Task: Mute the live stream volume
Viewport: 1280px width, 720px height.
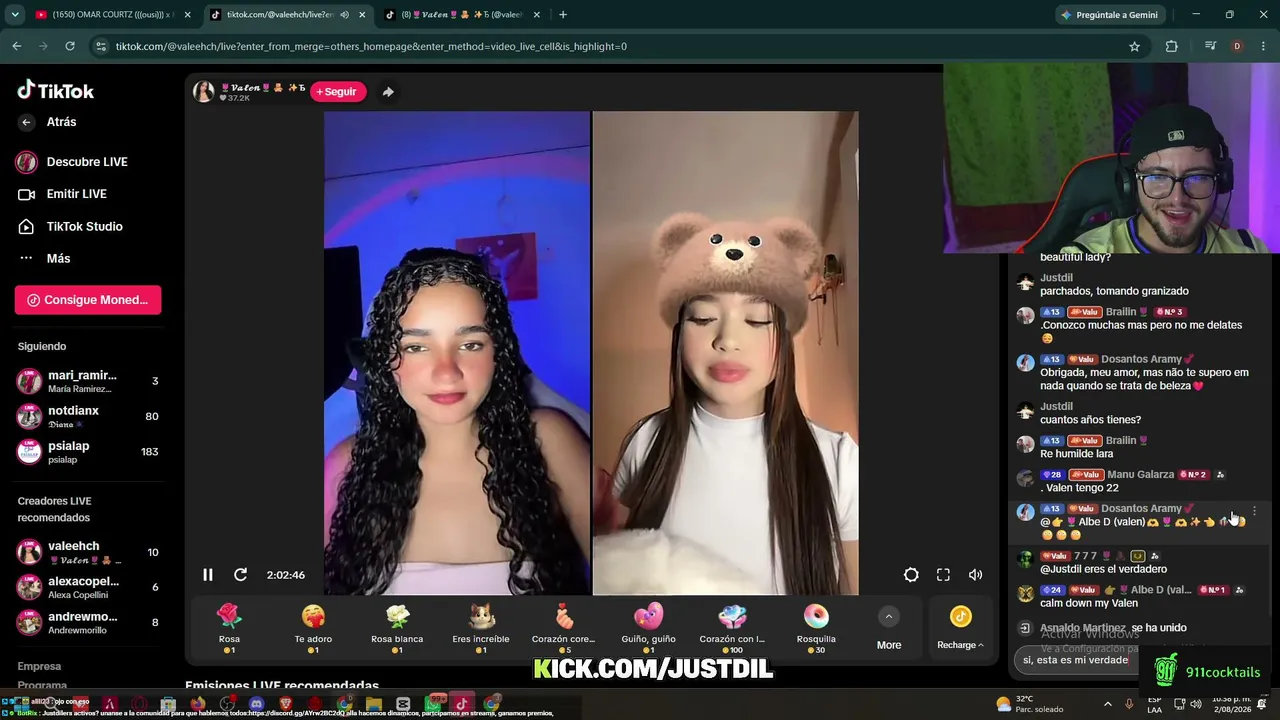Action: [x=975, y=575]
